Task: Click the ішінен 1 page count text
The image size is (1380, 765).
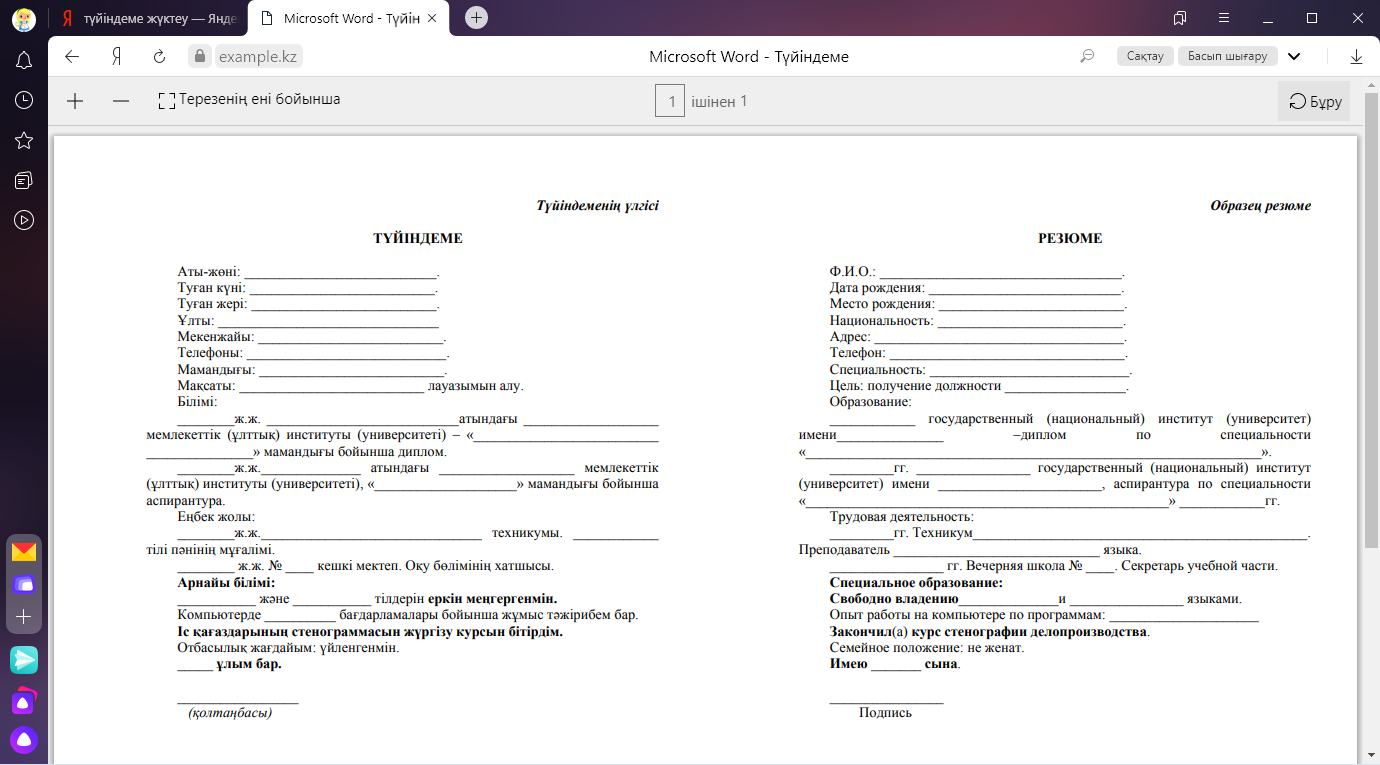Action: pos(719,101)
